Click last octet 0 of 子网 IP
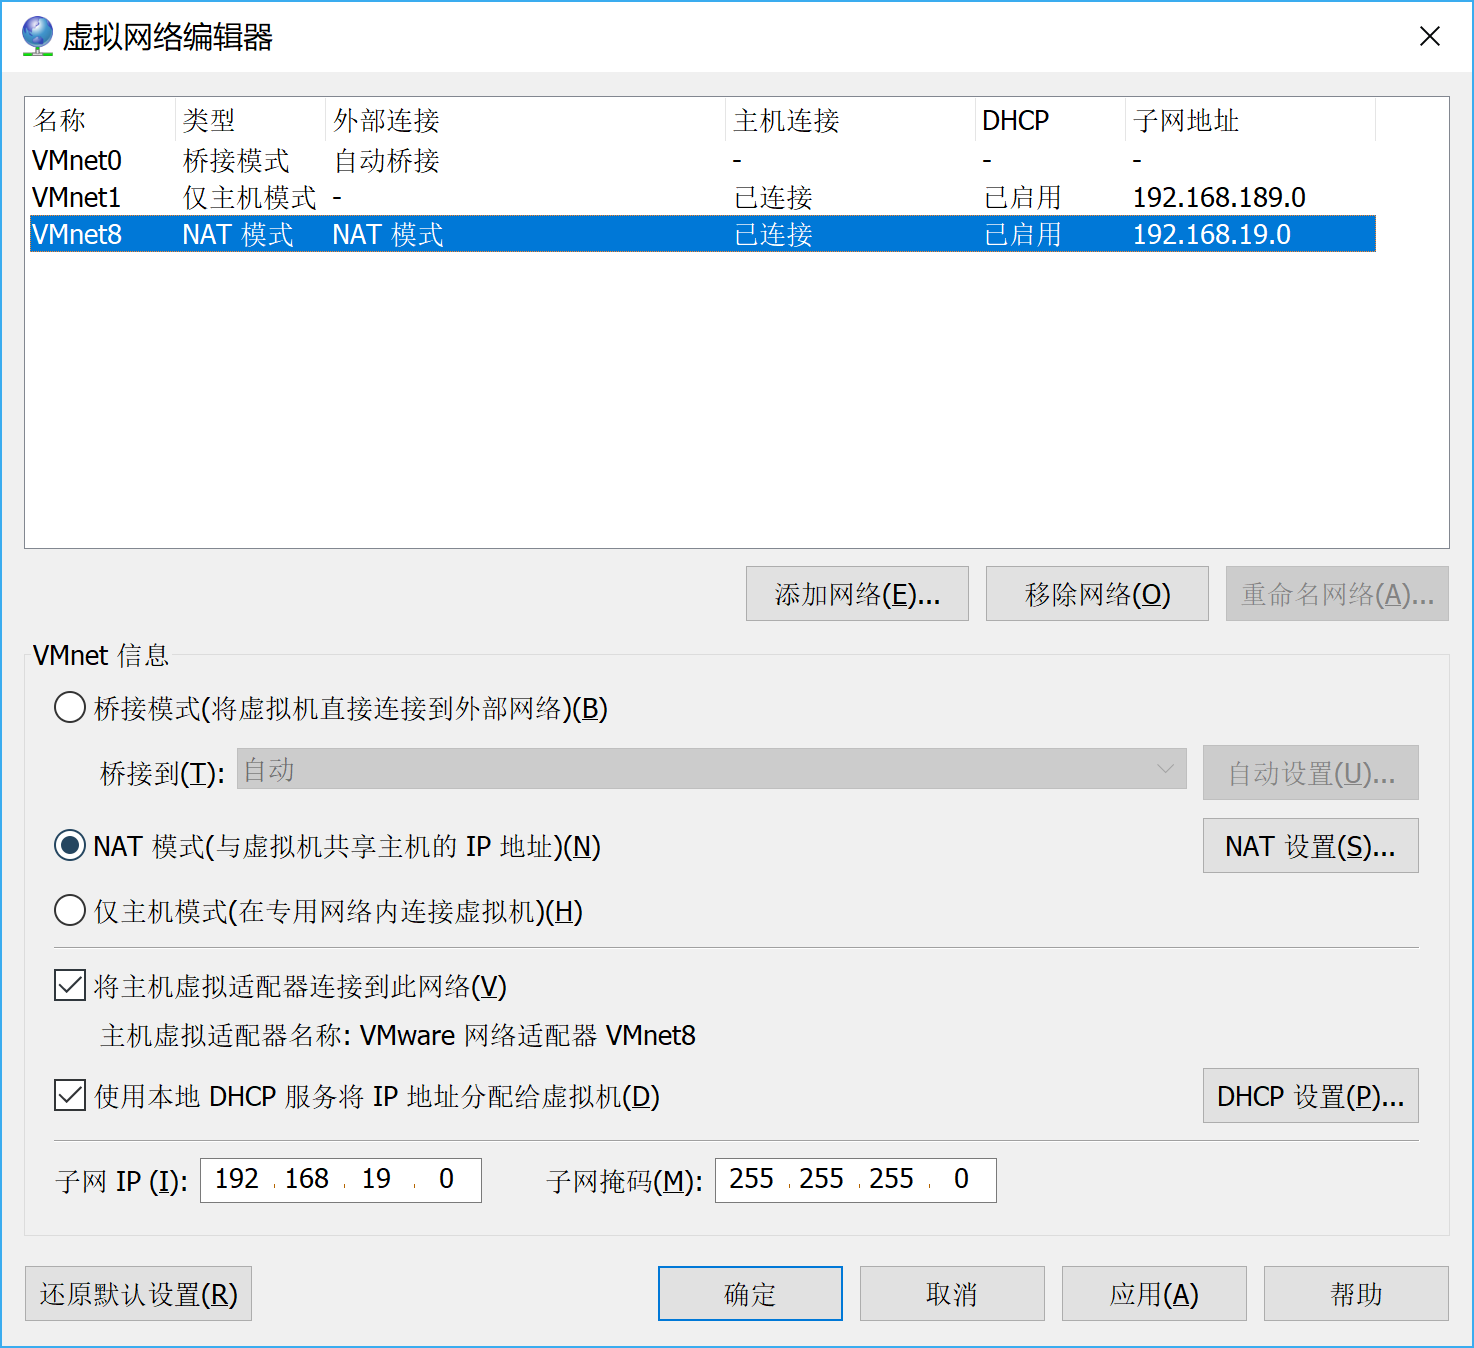The height and width of the screenshot is (1348, 1474). click(x=446, y=1179)
